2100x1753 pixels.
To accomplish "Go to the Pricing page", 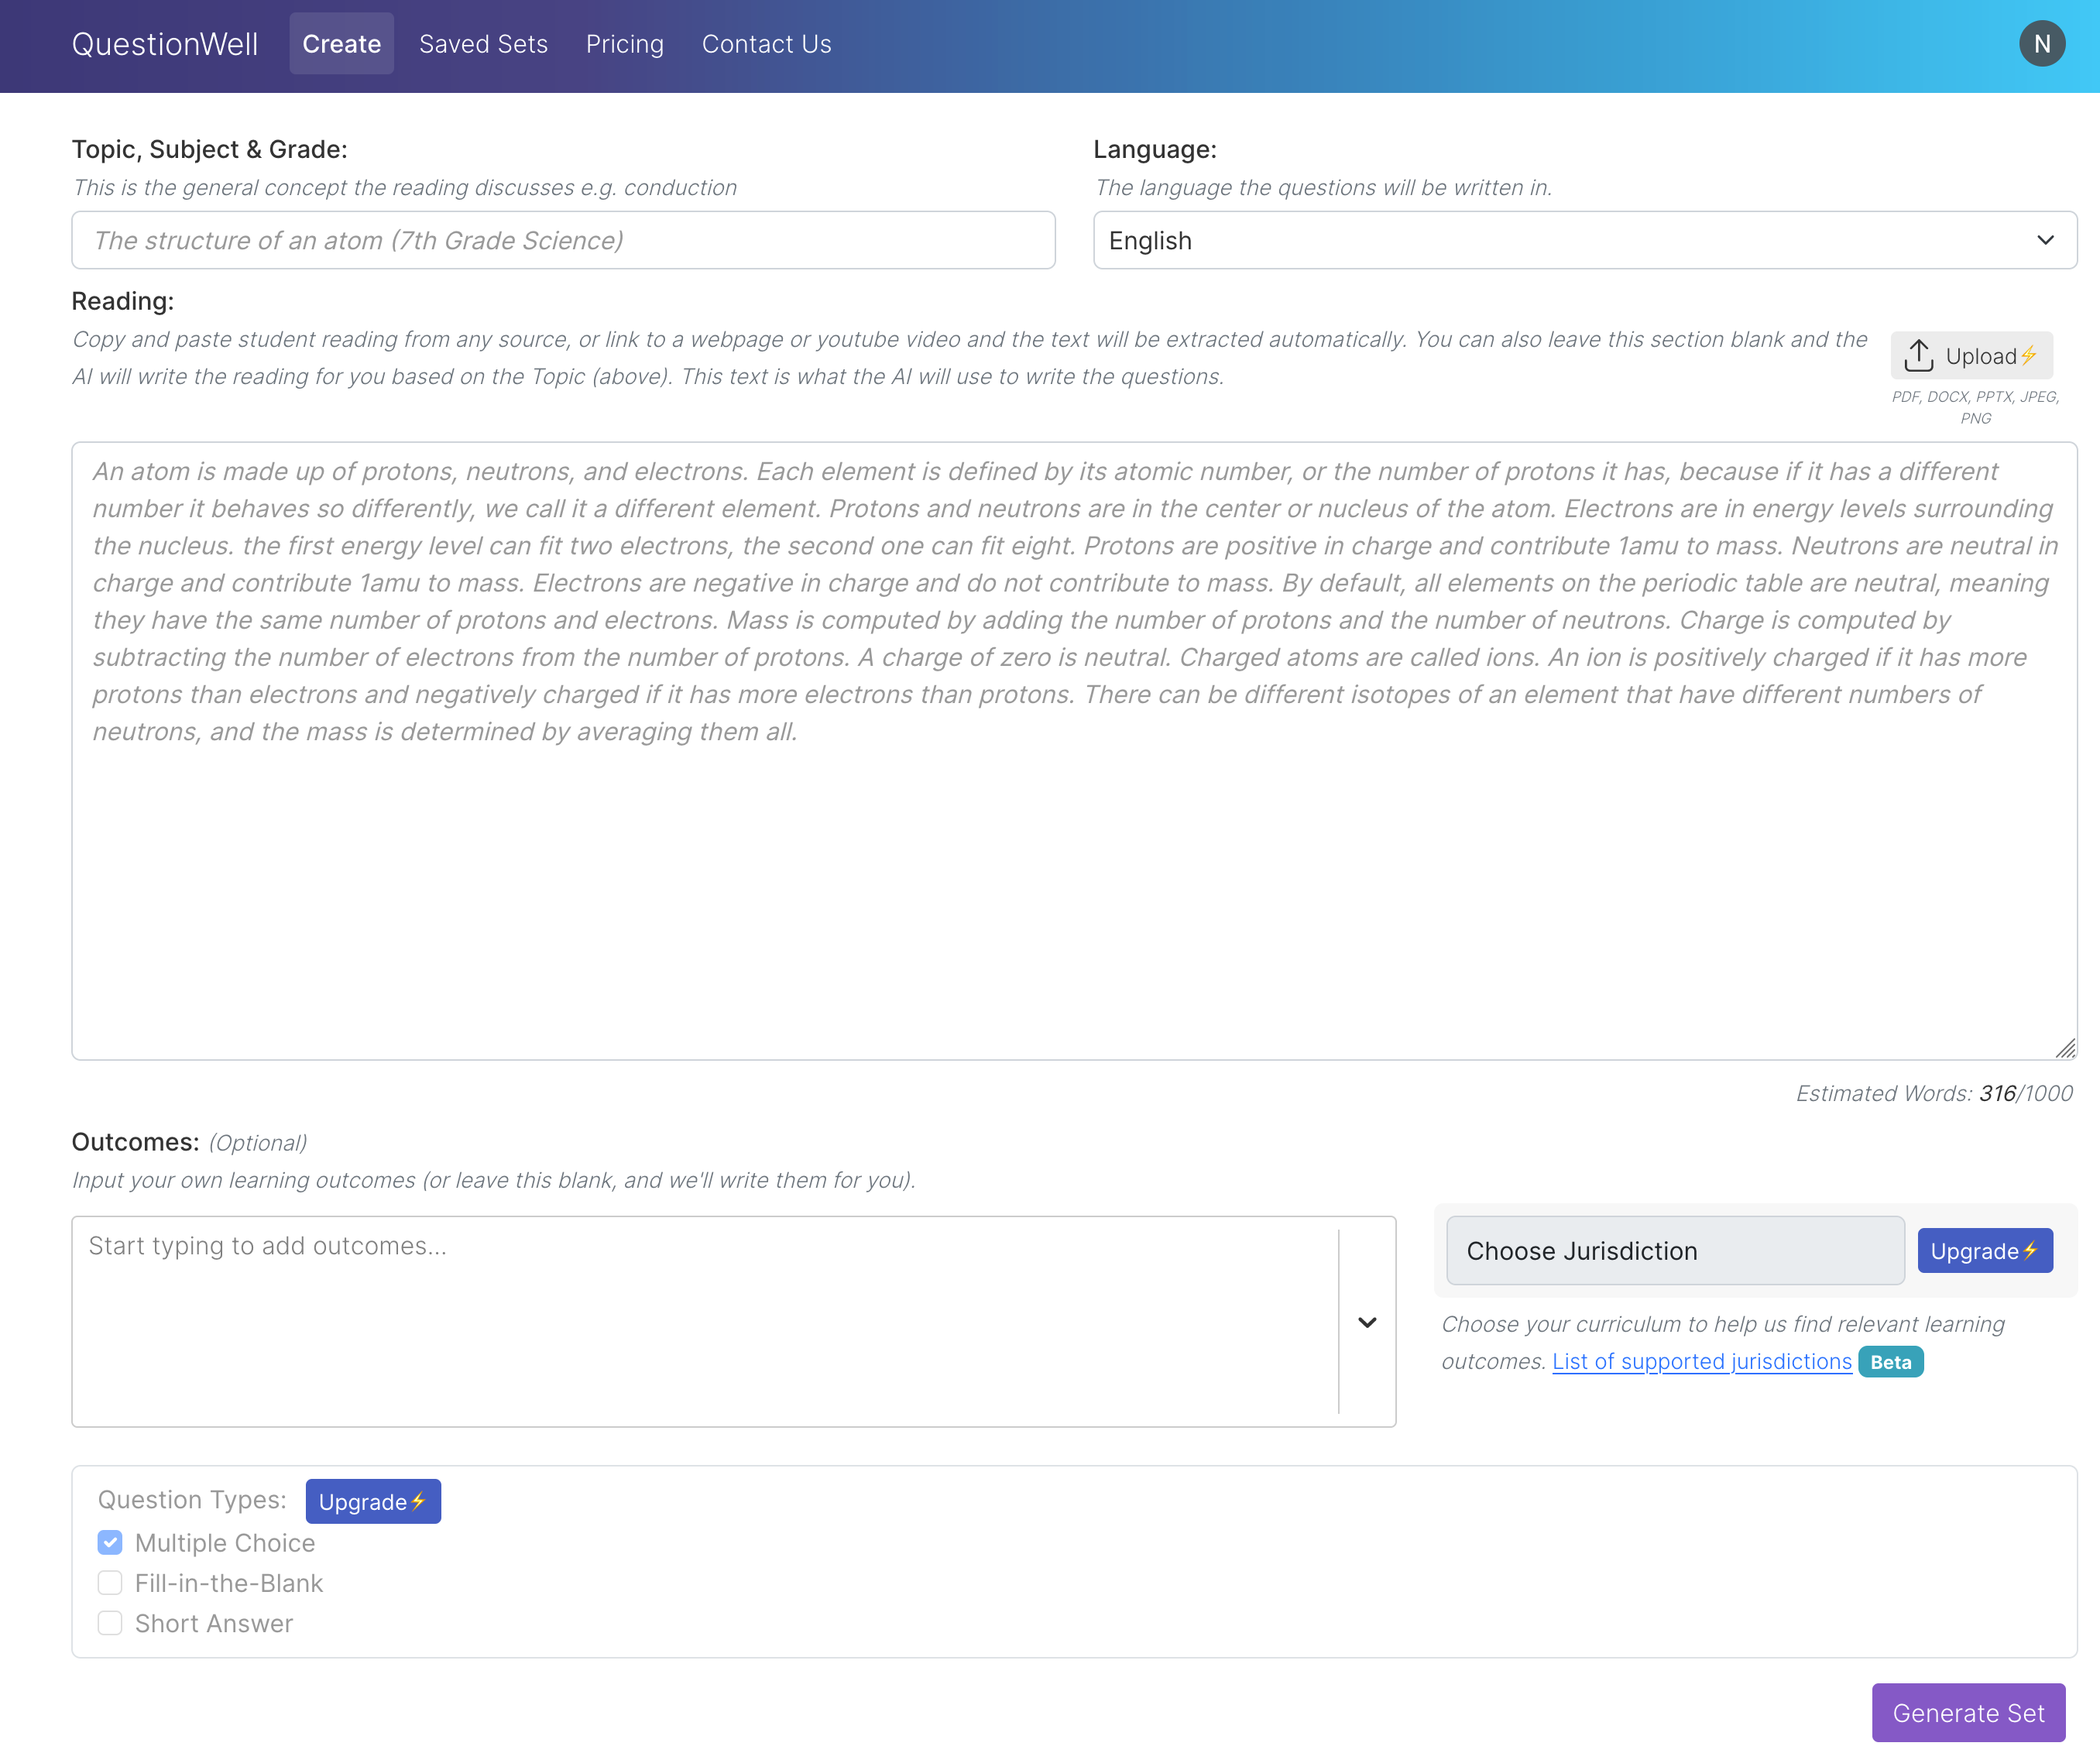I will pyautogui.click(x=624, y=44).
